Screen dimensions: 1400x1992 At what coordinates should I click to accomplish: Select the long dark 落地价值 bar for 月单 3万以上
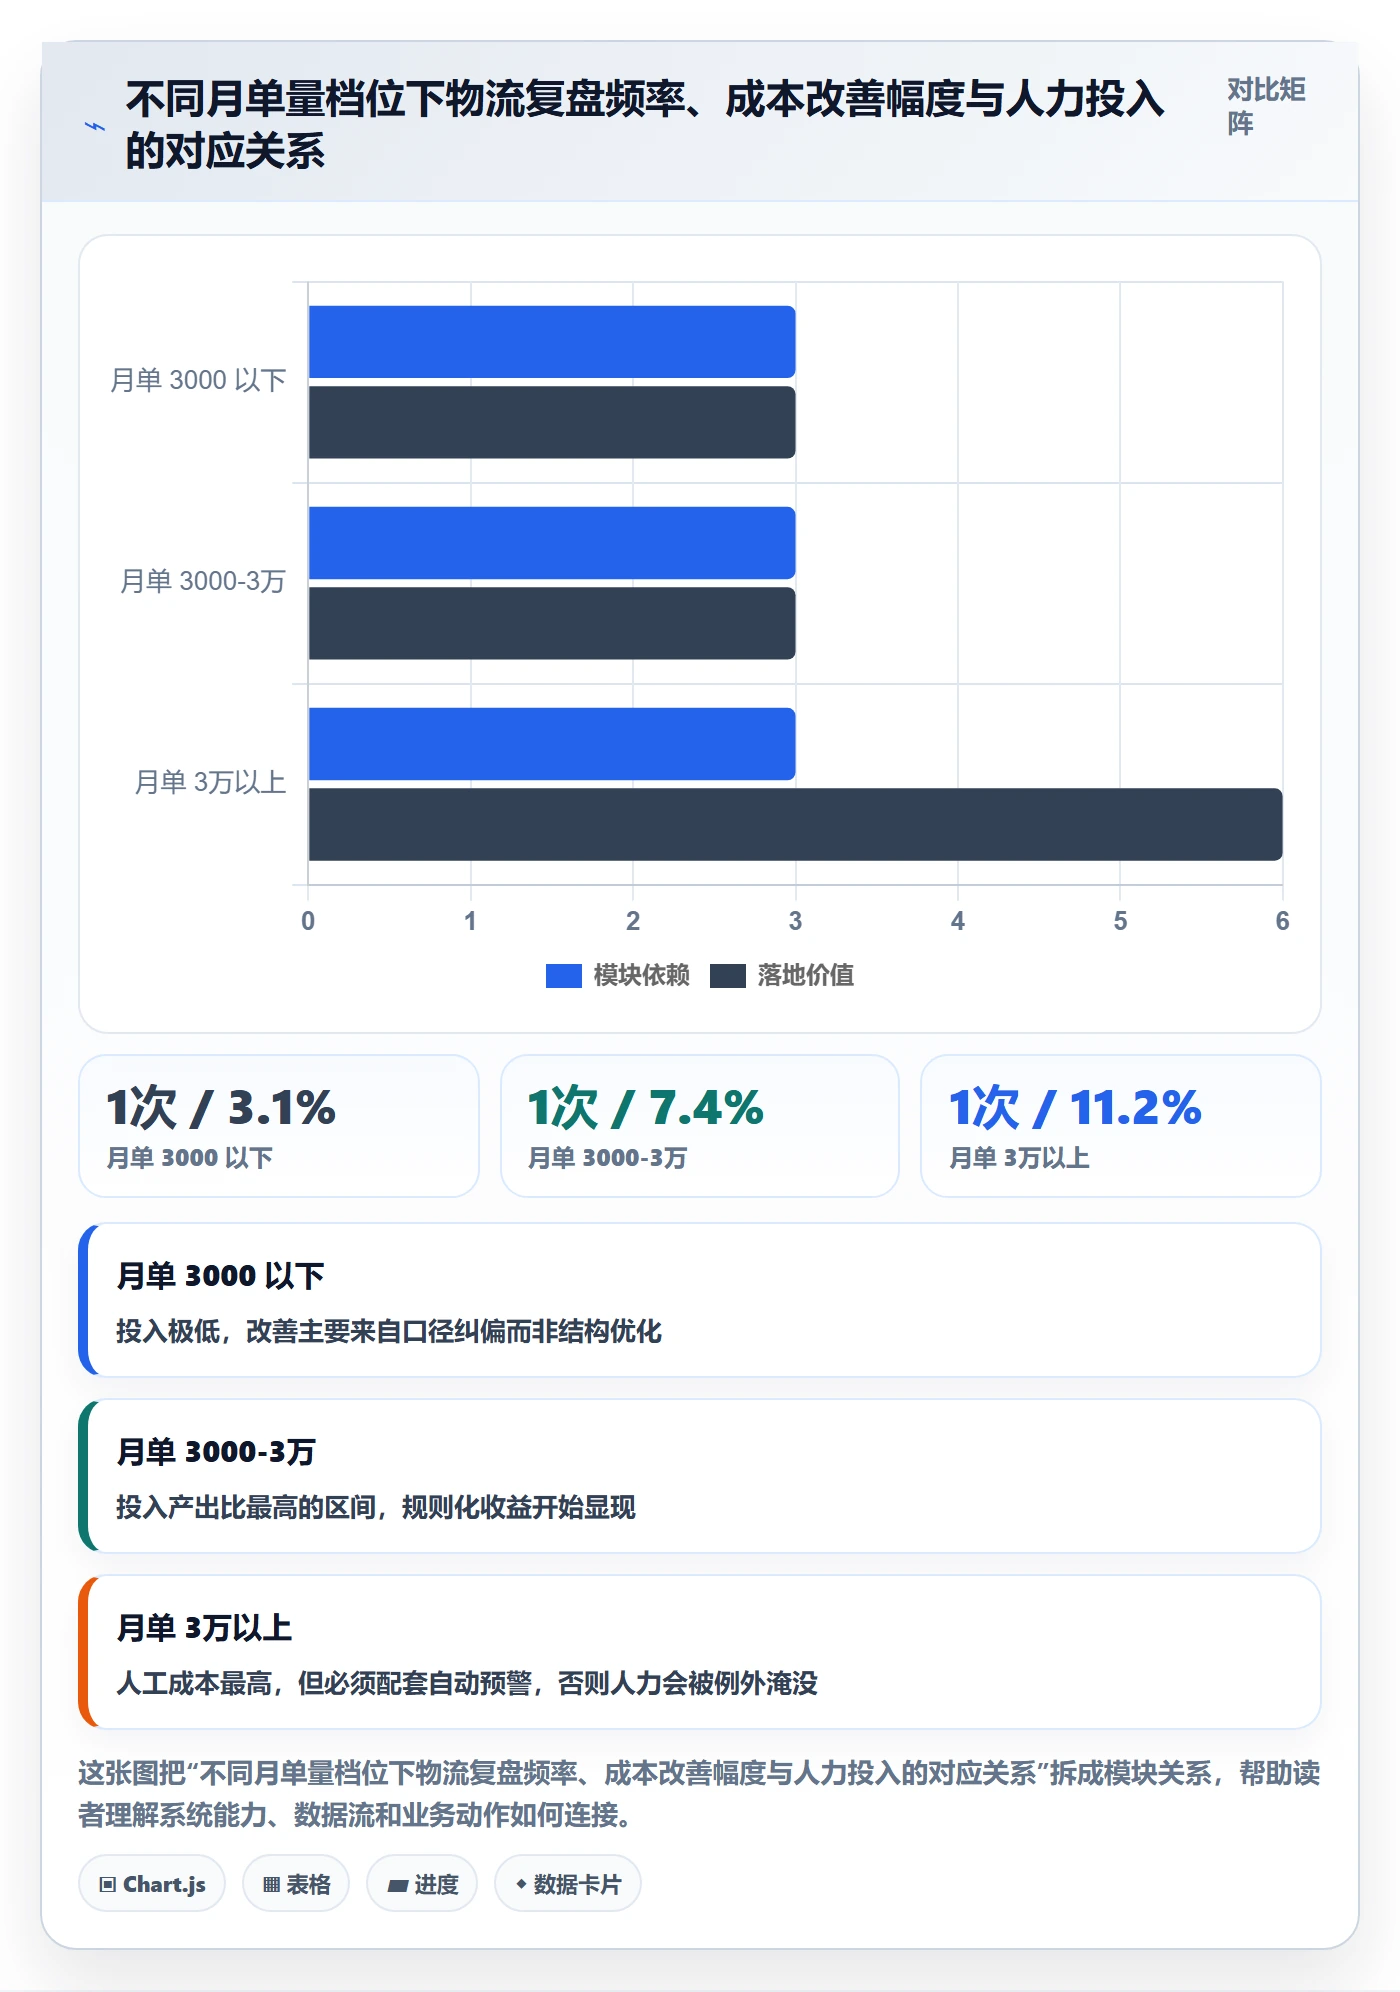[795, 824]
